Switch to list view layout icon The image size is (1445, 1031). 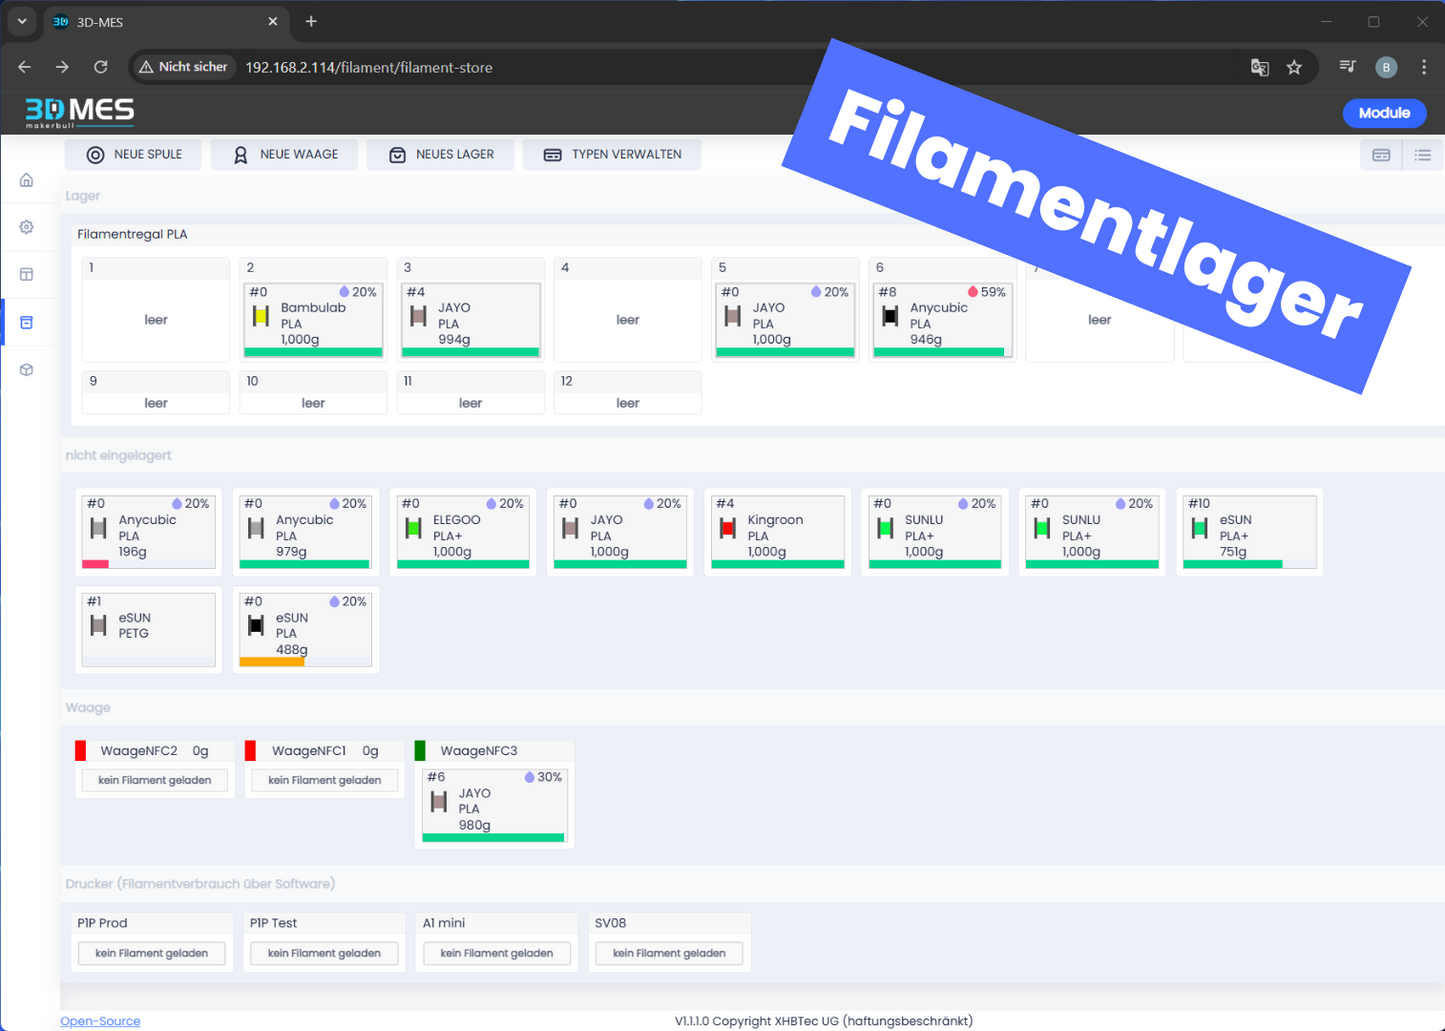[x=1422, y=155]
